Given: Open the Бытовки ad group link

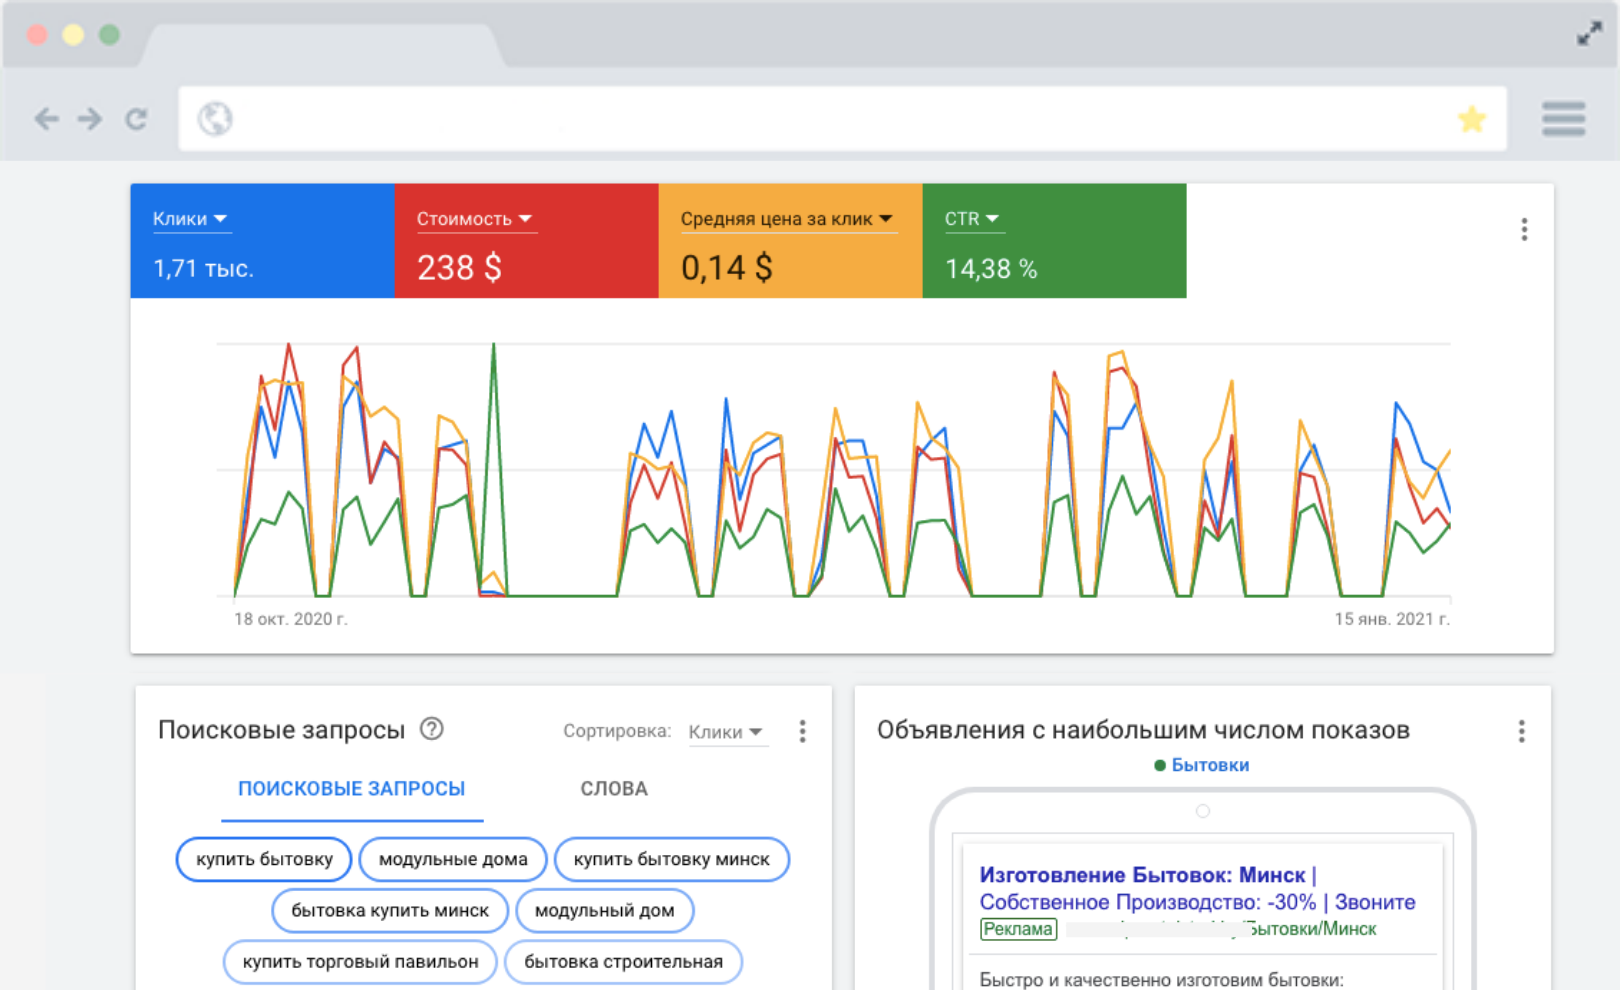Looking at the screenshot, I should (x=1210, y=765).
